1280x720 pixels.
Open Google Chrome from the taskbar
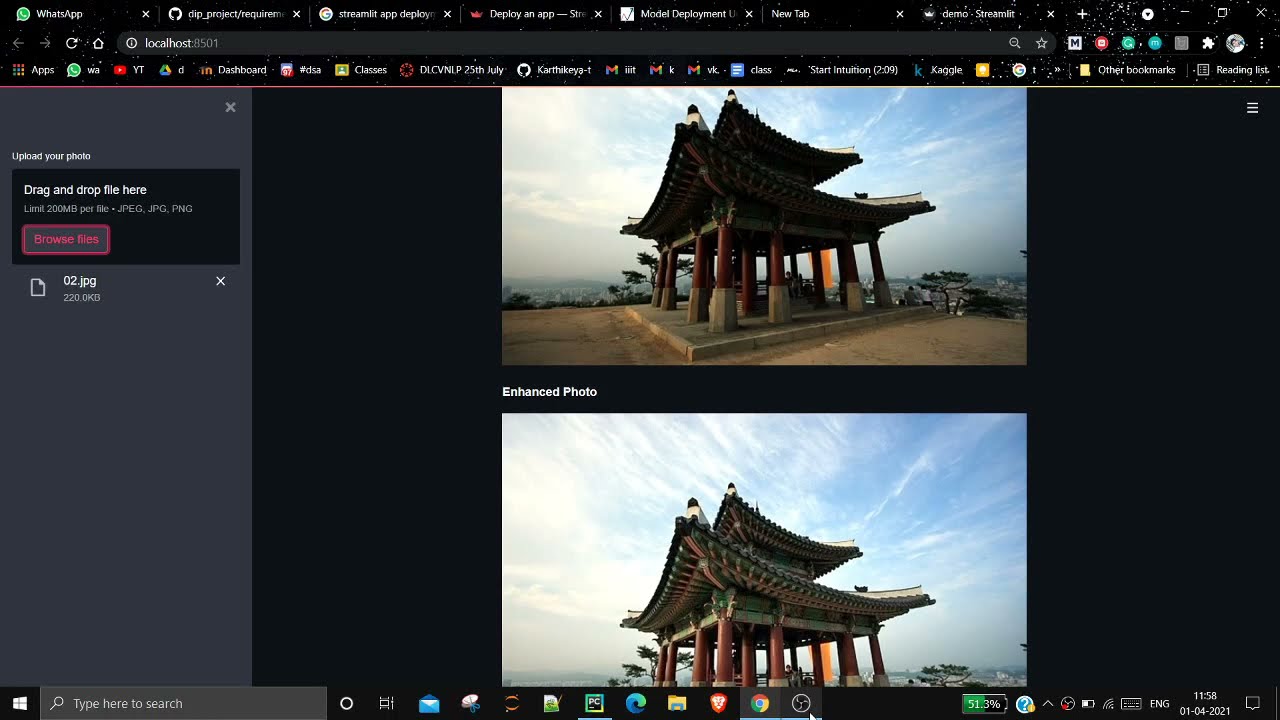(760, 703)
